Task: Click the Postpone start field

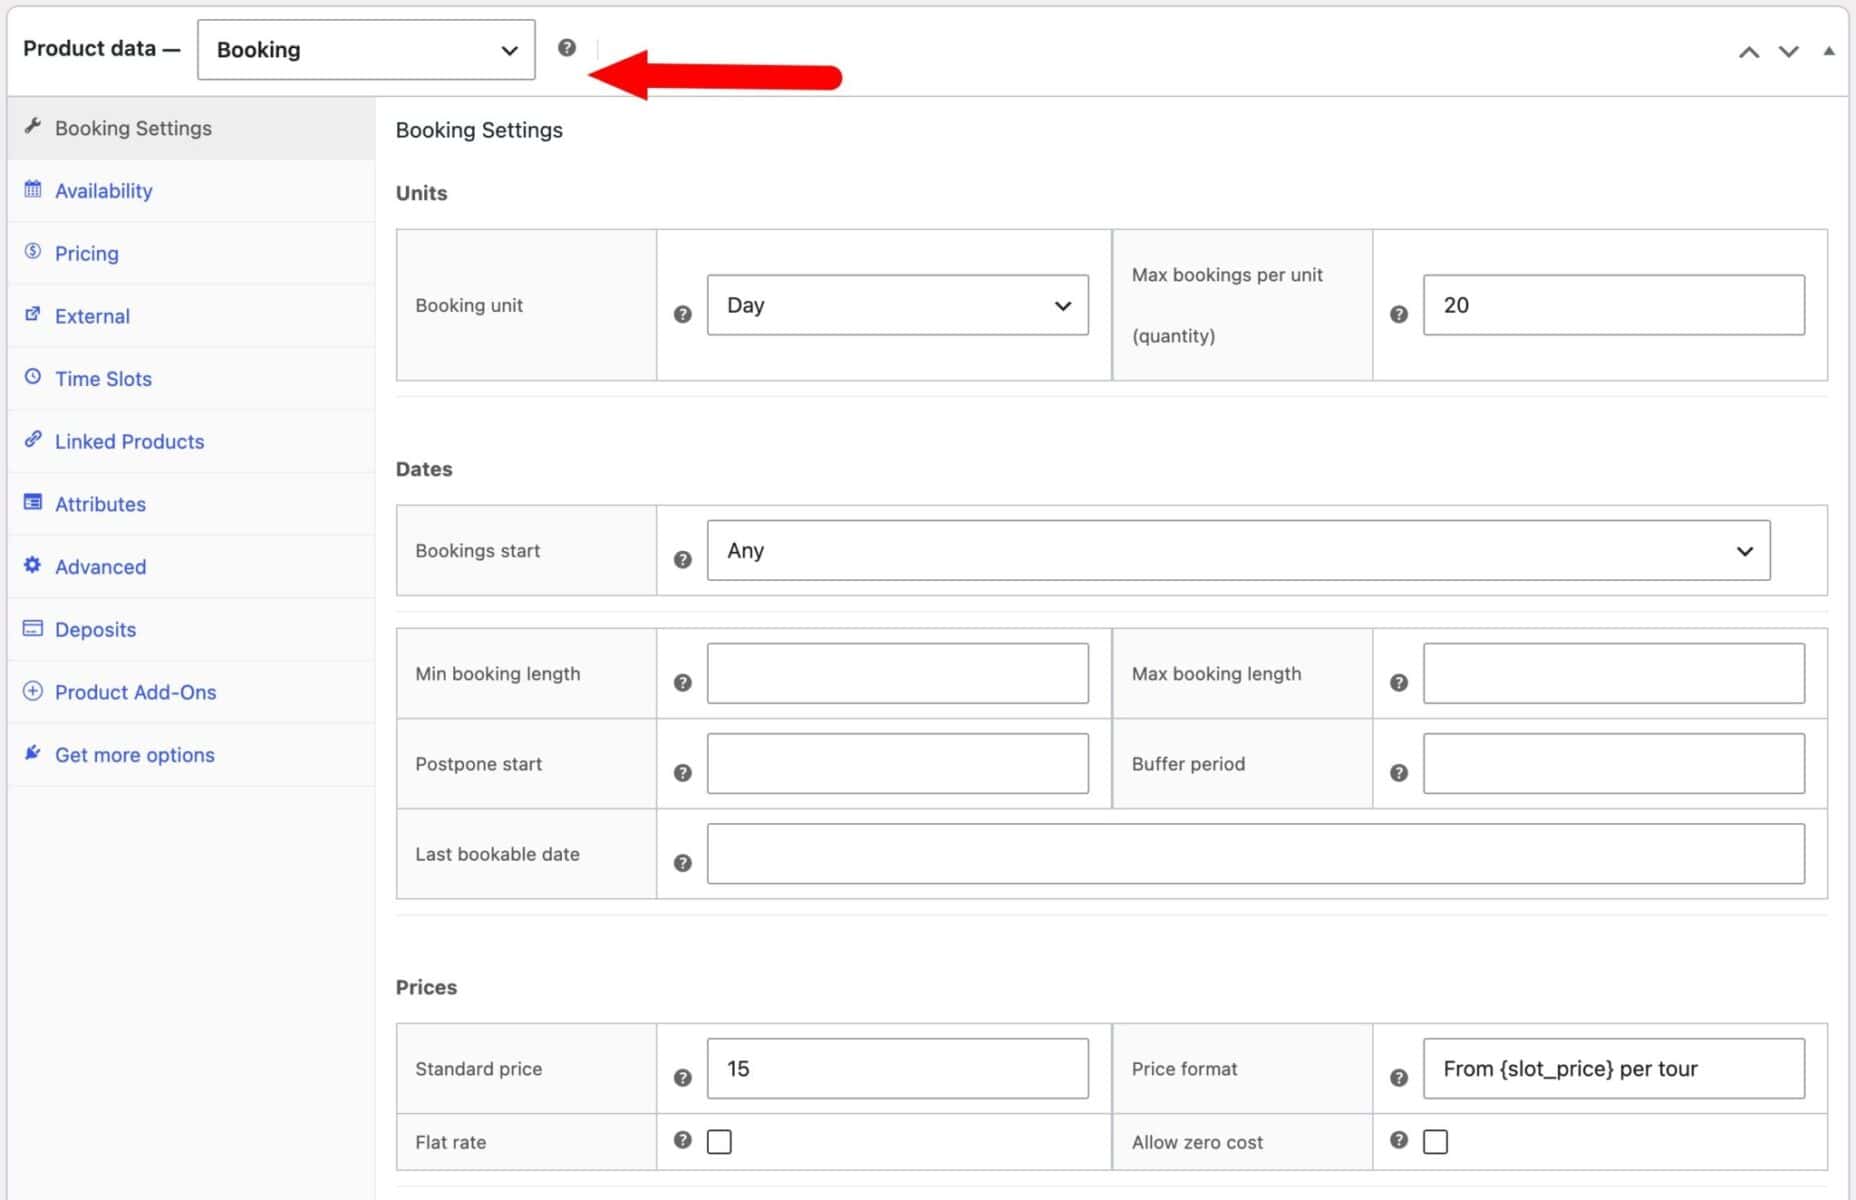Action: [x=897, y=763]
